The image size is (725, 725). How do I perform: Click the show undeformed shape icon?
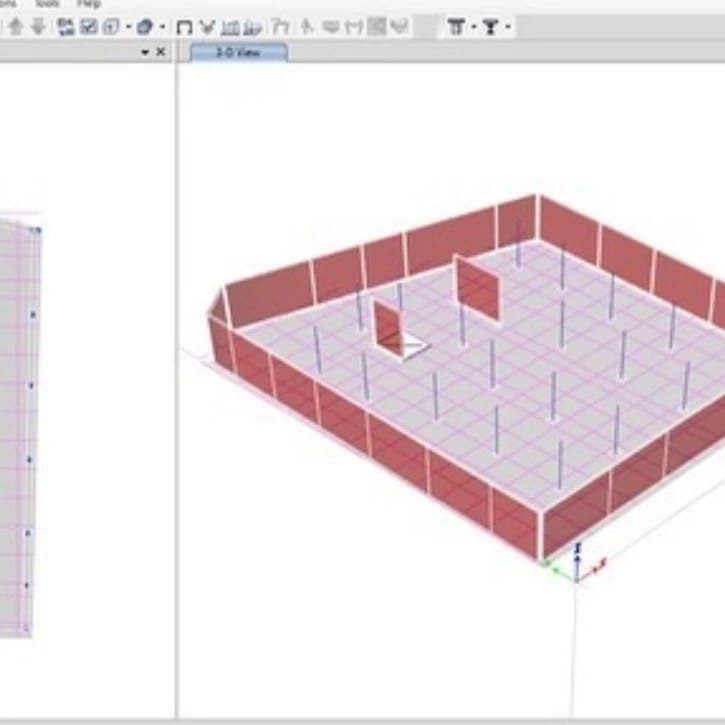point(184,27)
